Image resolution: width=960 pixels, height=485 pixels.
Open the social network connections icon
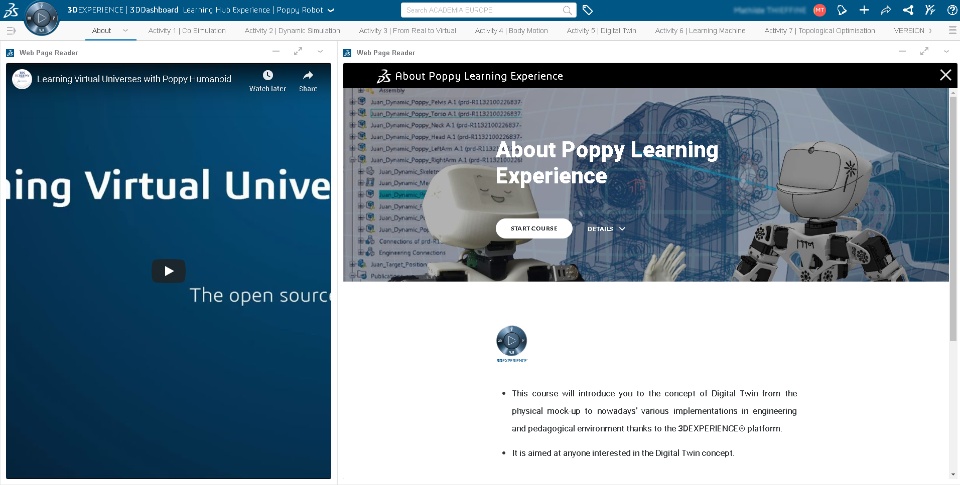[x=908, y=10]
